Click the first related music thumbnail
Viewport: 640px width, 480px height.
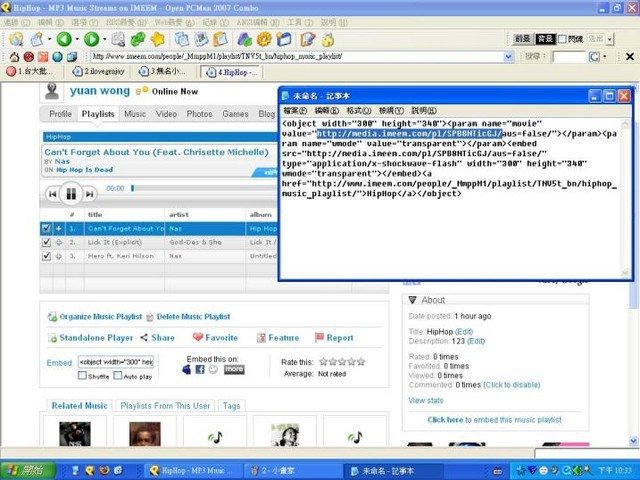75,433
